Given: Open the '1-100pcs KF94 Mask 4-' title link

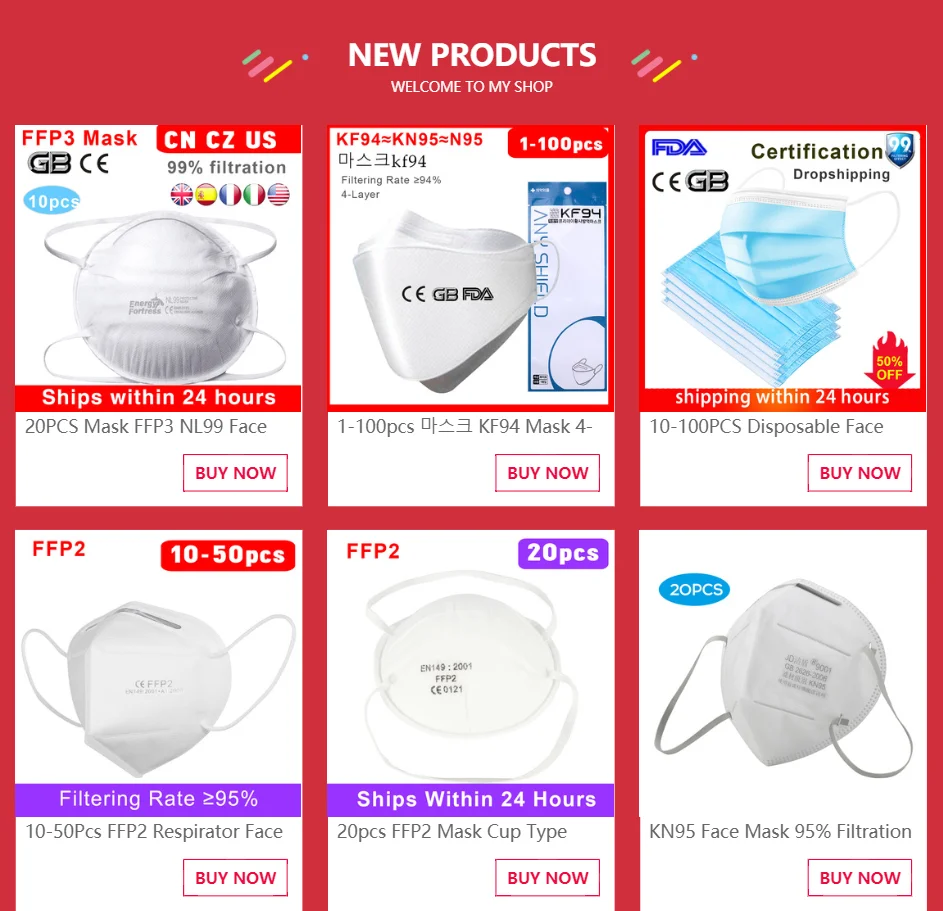Looking at the screenshot, I should (465, 426).
